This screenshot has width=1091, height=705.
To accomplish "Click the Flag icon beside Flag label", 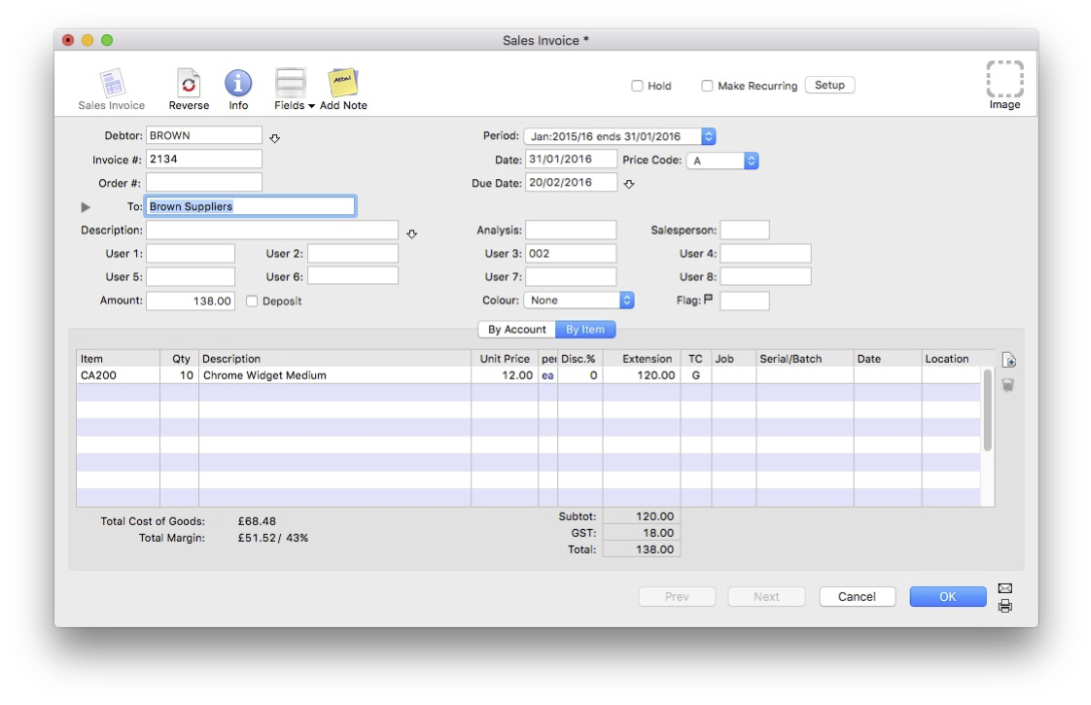I will tap(708, 299).
